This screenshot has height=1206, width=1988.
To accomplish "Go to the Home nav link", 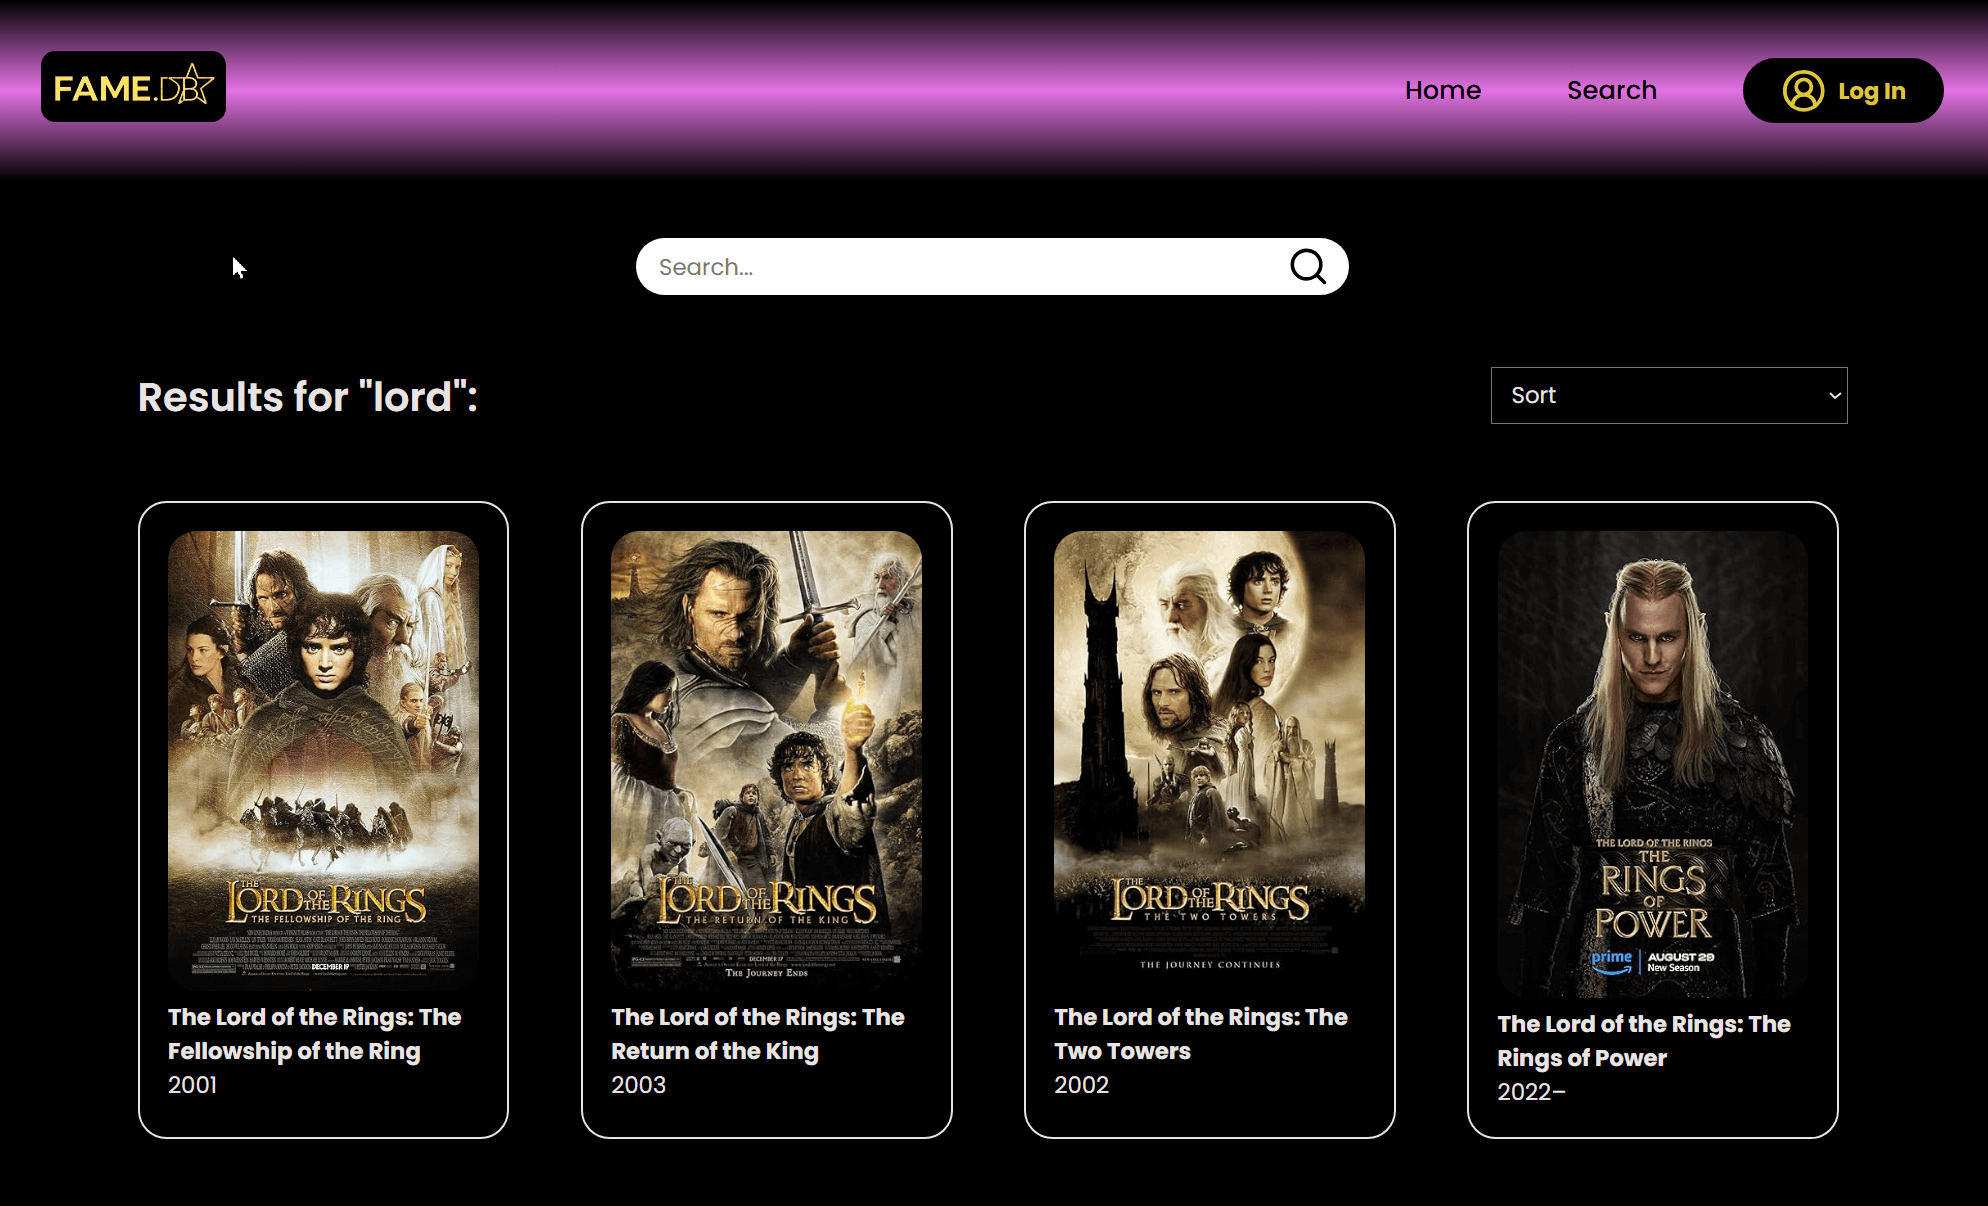I will [1442, 90].
